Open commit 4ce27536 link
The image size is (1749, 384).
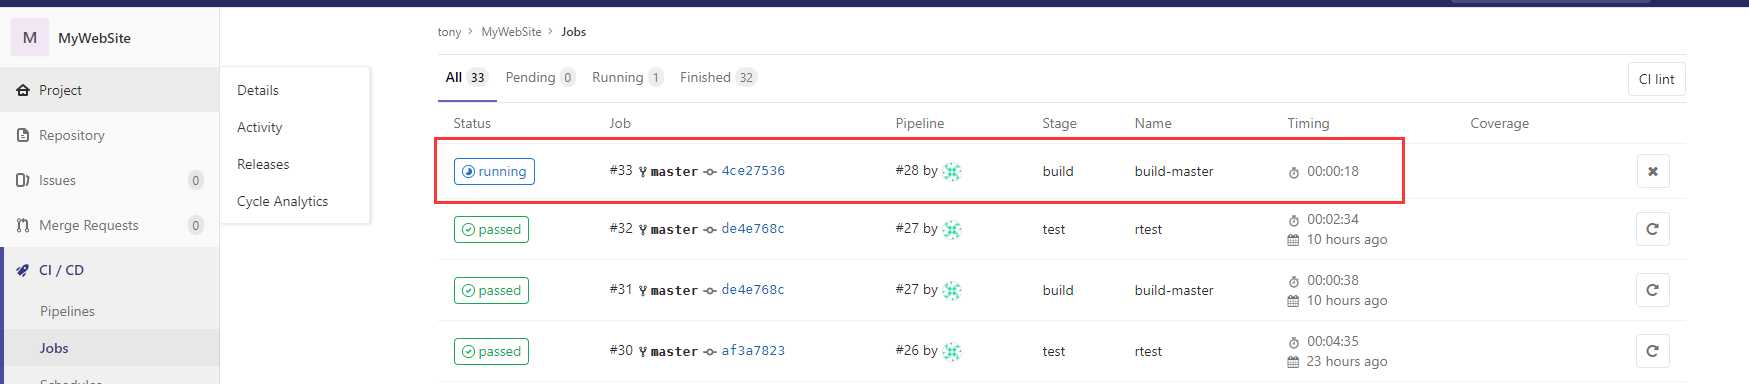(x=753, y=171)
